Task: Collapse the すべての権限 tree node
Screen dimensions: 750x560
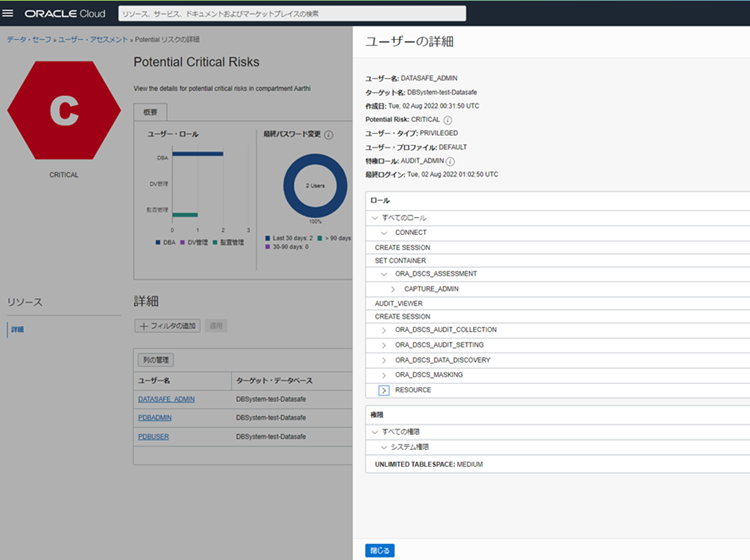Action: [375, 432]
